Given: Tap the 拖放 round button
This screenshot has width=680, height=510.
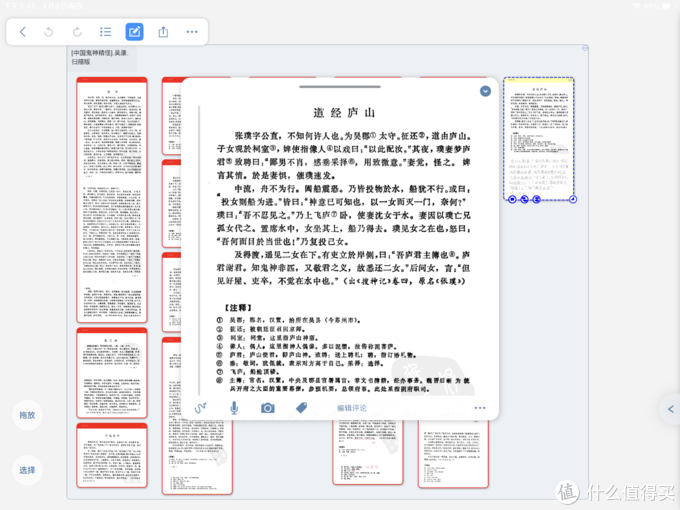Looking at the screenshot, I should (27, 415).
